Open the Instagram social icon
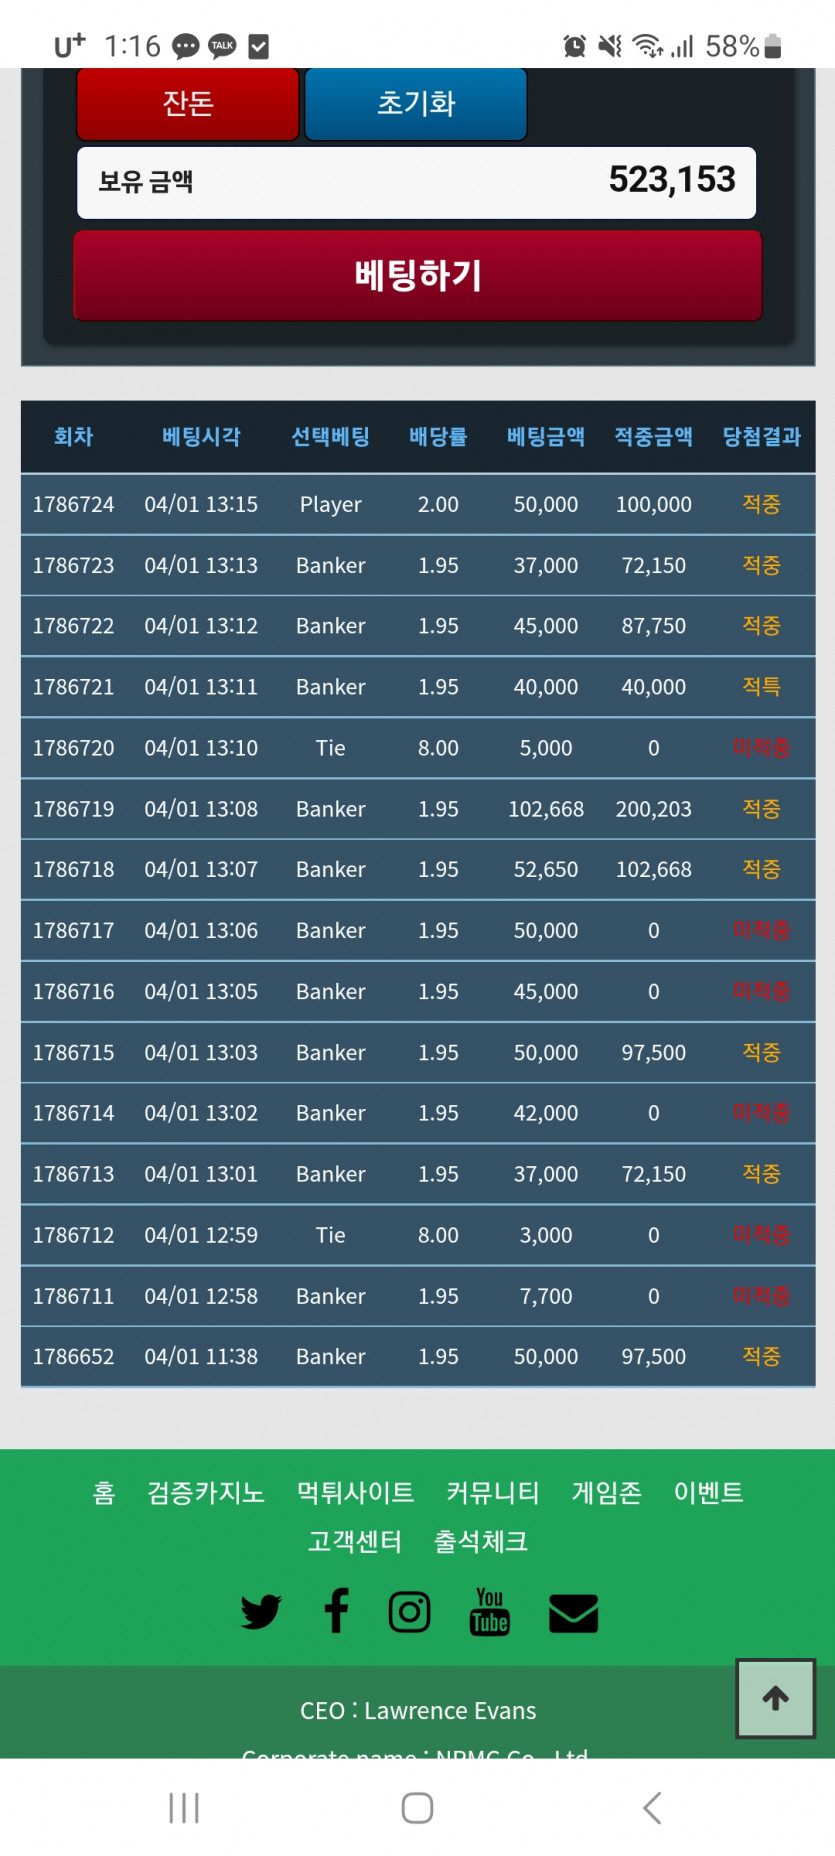 coord(409,1612)
